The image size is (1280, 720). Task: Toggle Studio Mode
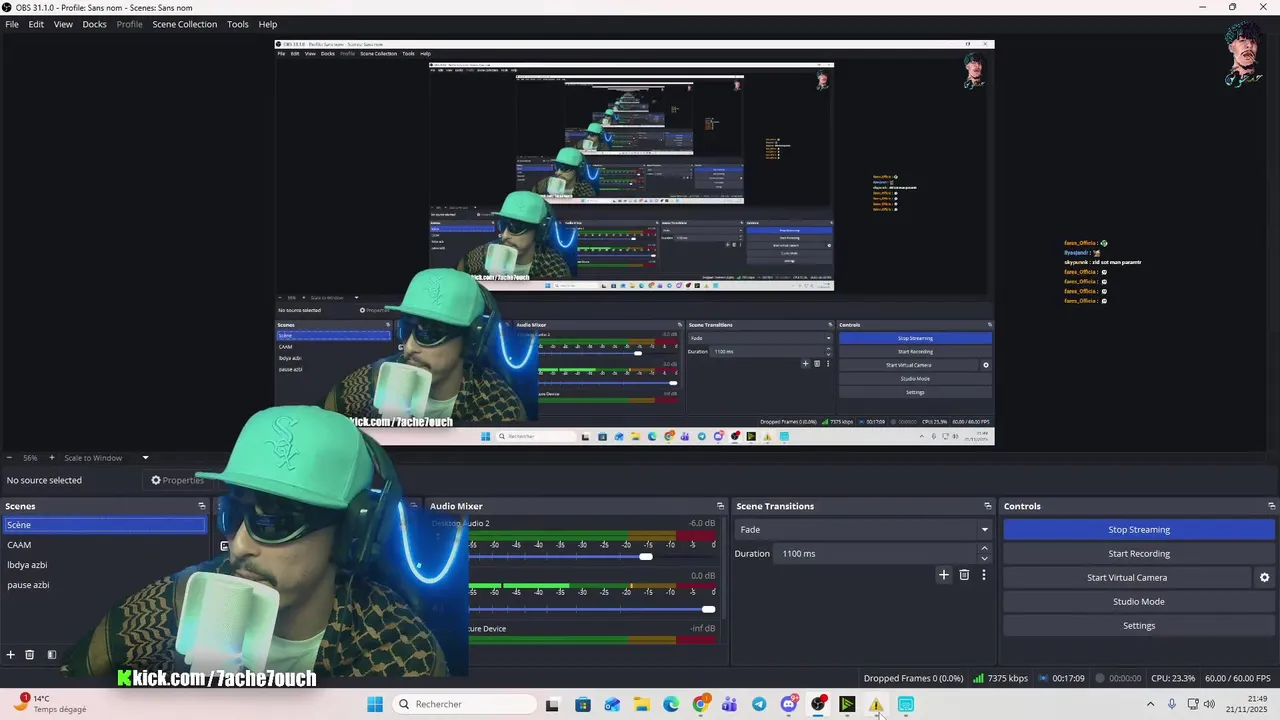point(1138,602)
